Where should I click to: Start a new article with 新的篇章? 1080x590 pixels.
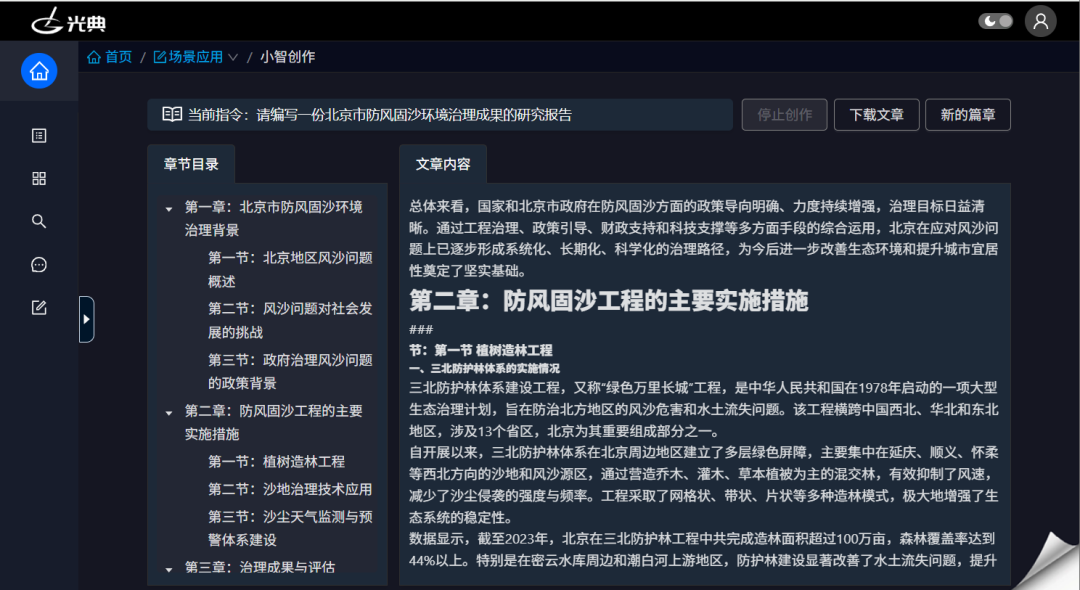pos(967,114)
